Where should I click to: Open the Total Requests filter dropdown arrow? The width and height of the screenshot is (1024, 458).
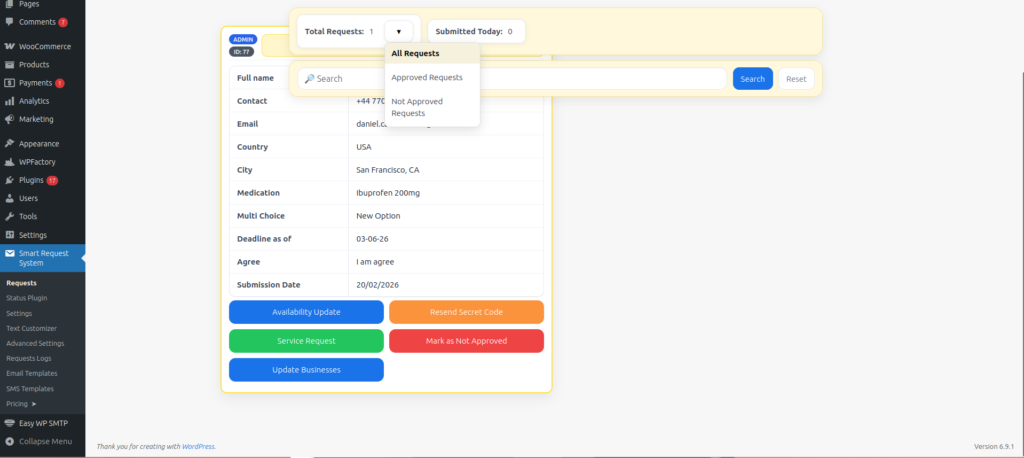(398, 32)
